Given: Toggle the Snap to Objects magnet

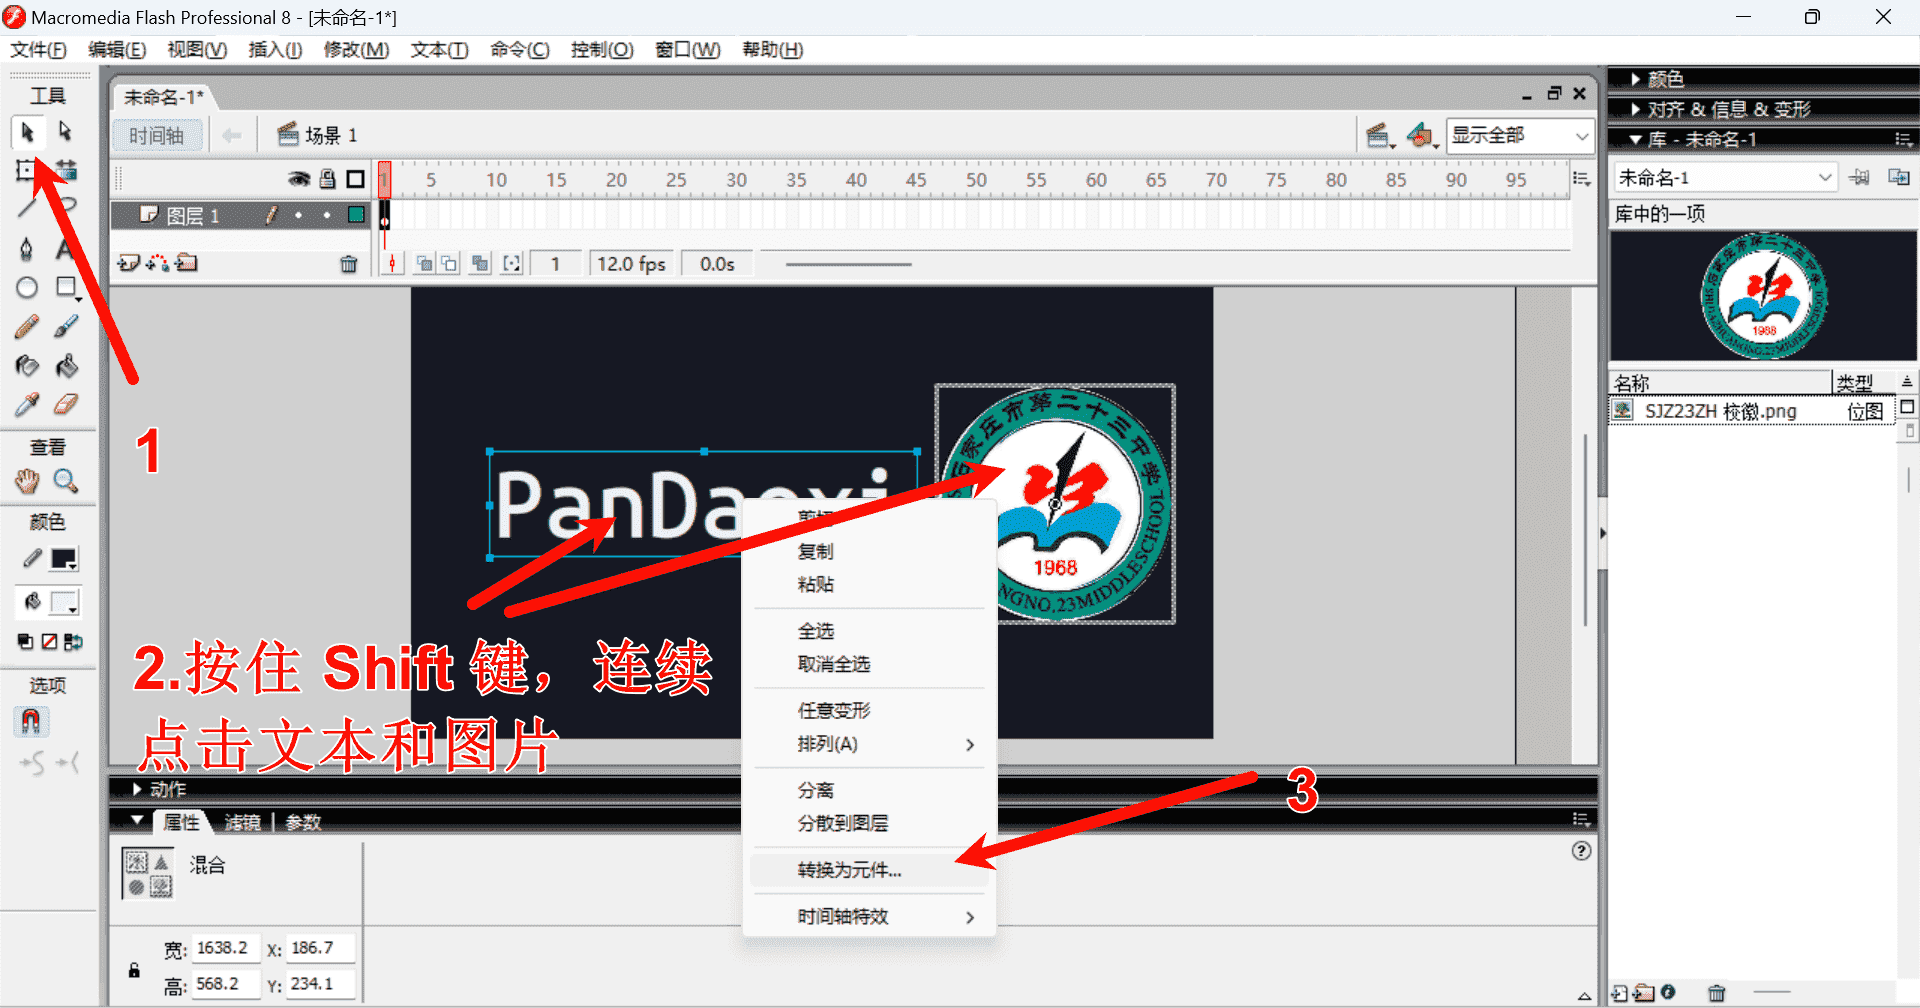Looking at the screenshot, I should pos(30,721).
